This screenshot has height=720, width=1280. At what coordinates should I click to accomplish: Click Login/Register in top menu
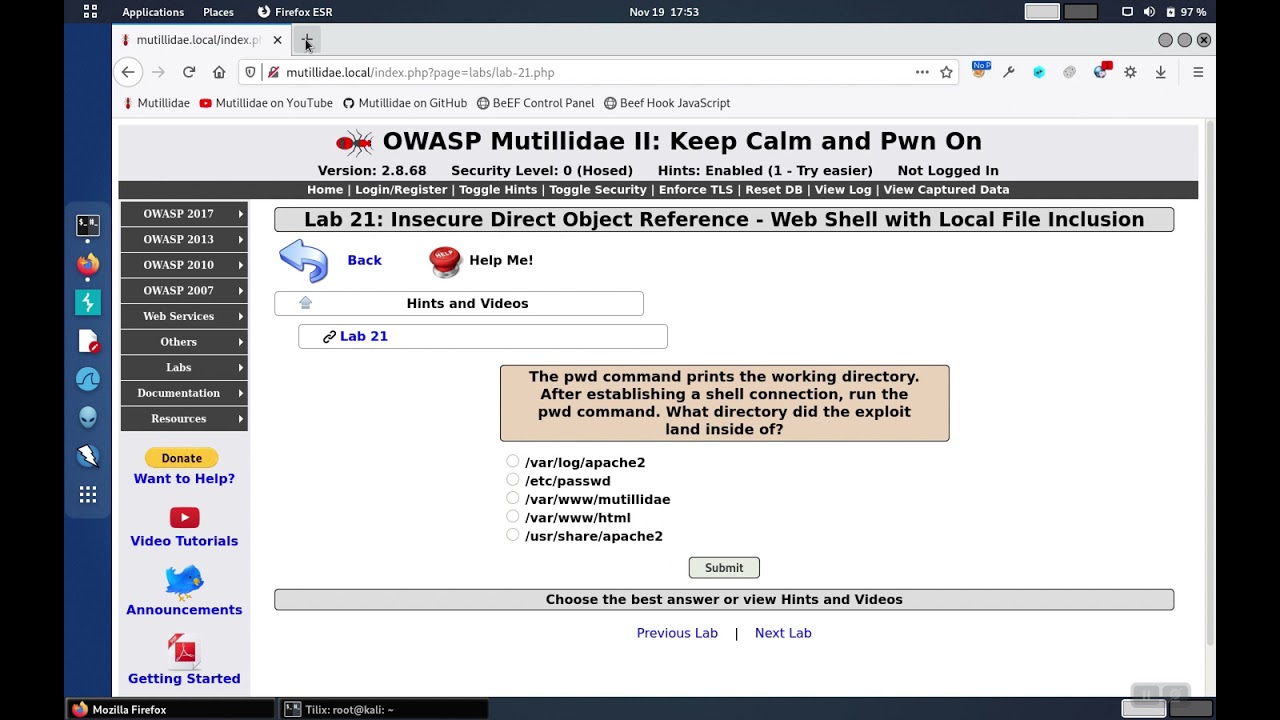pos(401,189)
